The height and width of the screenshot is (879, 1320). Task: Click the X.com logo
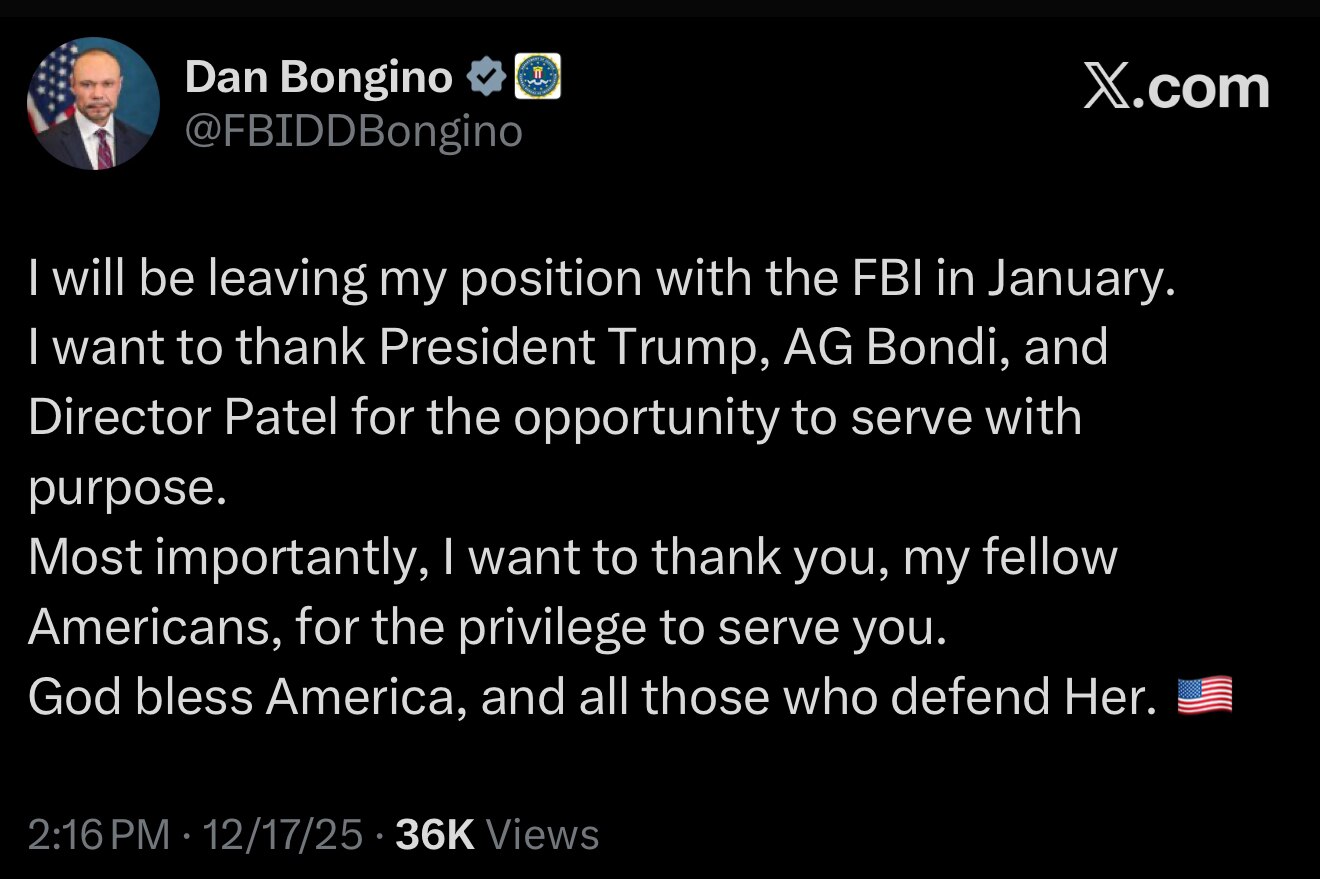(x=1177, y=88)
